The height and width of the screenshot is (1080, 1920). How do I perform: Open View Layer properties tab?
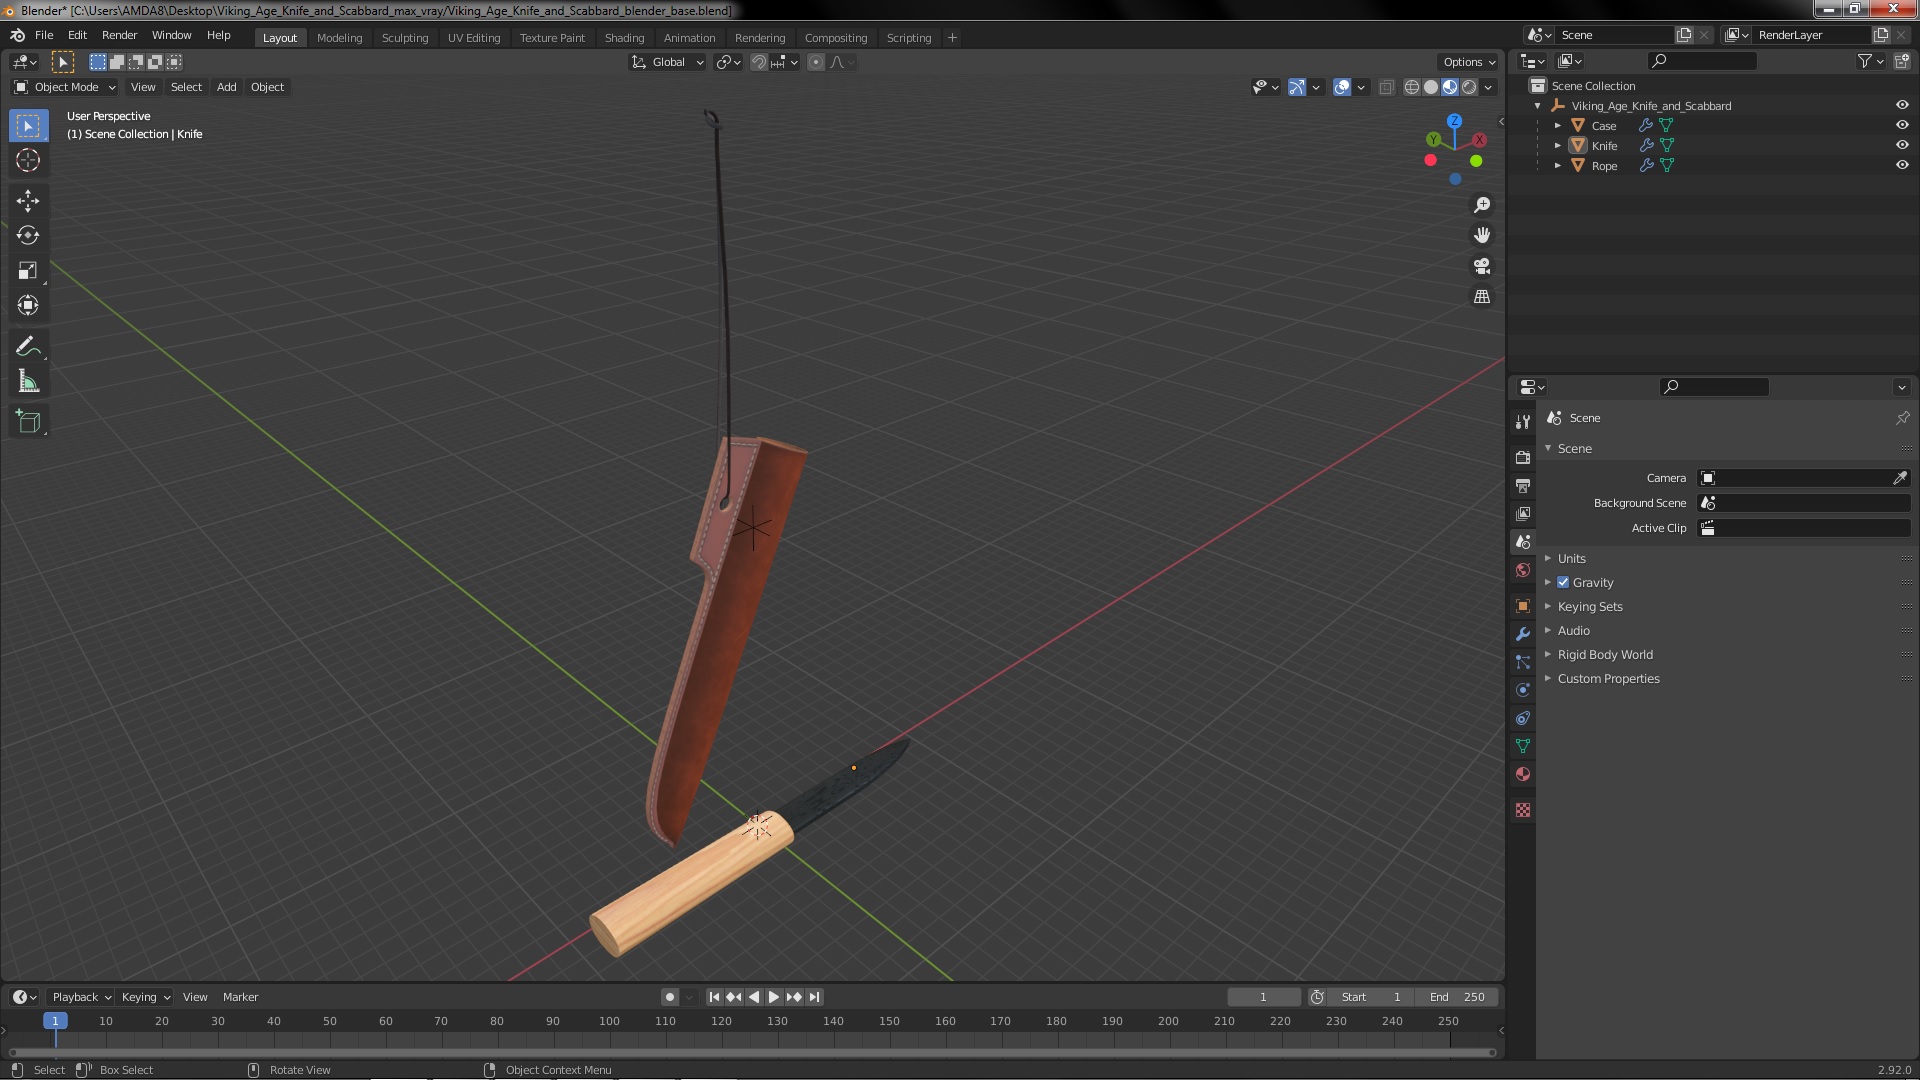click(x=1523, y=513)
